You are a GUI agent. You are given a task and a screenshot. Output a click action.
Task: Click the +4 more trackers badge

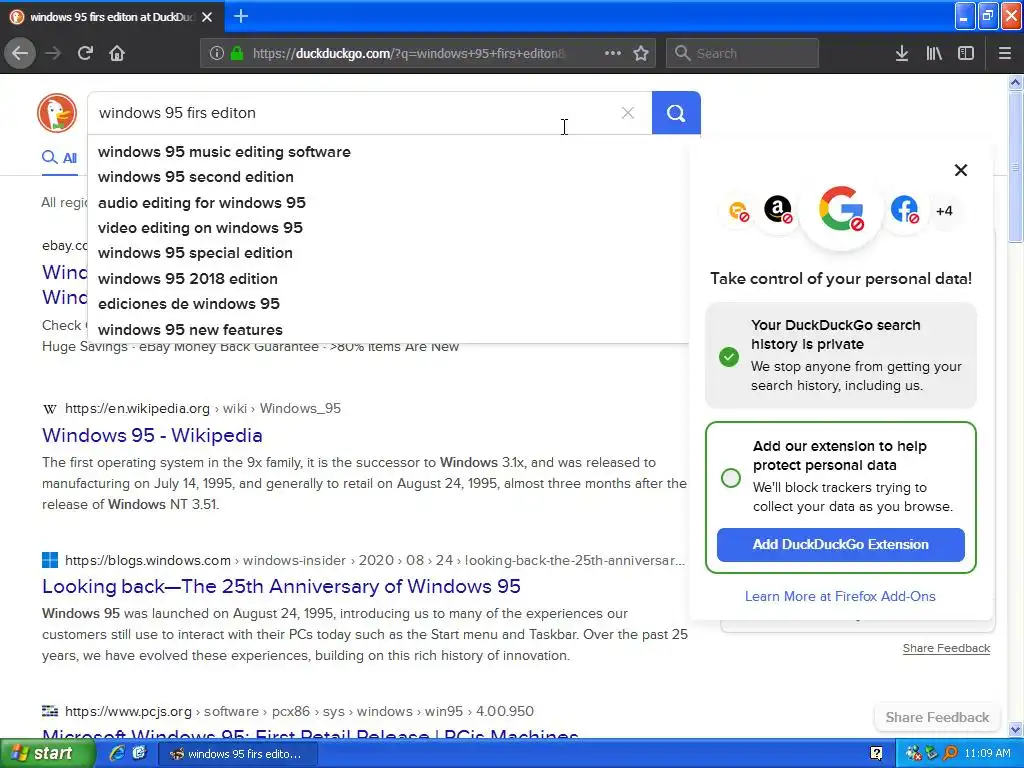(x=944, y=211)
